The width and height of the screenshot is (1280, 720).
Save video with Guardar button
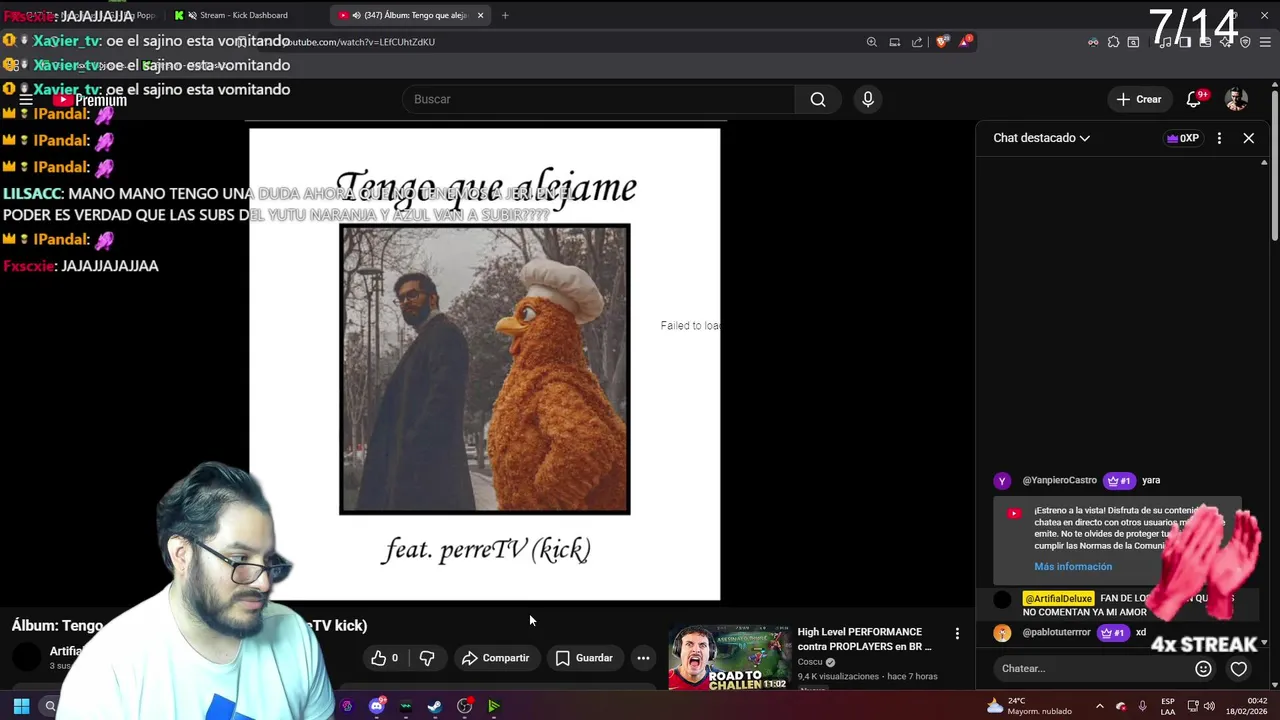pyautogui.click(x=584, y=658)
